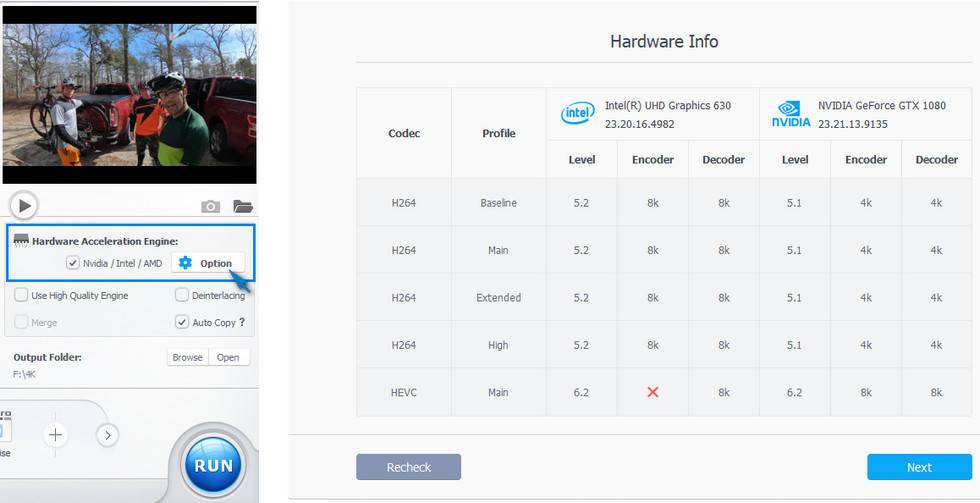Toggle the Merge checkbox
Viewport: 980px width, 503px height.
21,322
